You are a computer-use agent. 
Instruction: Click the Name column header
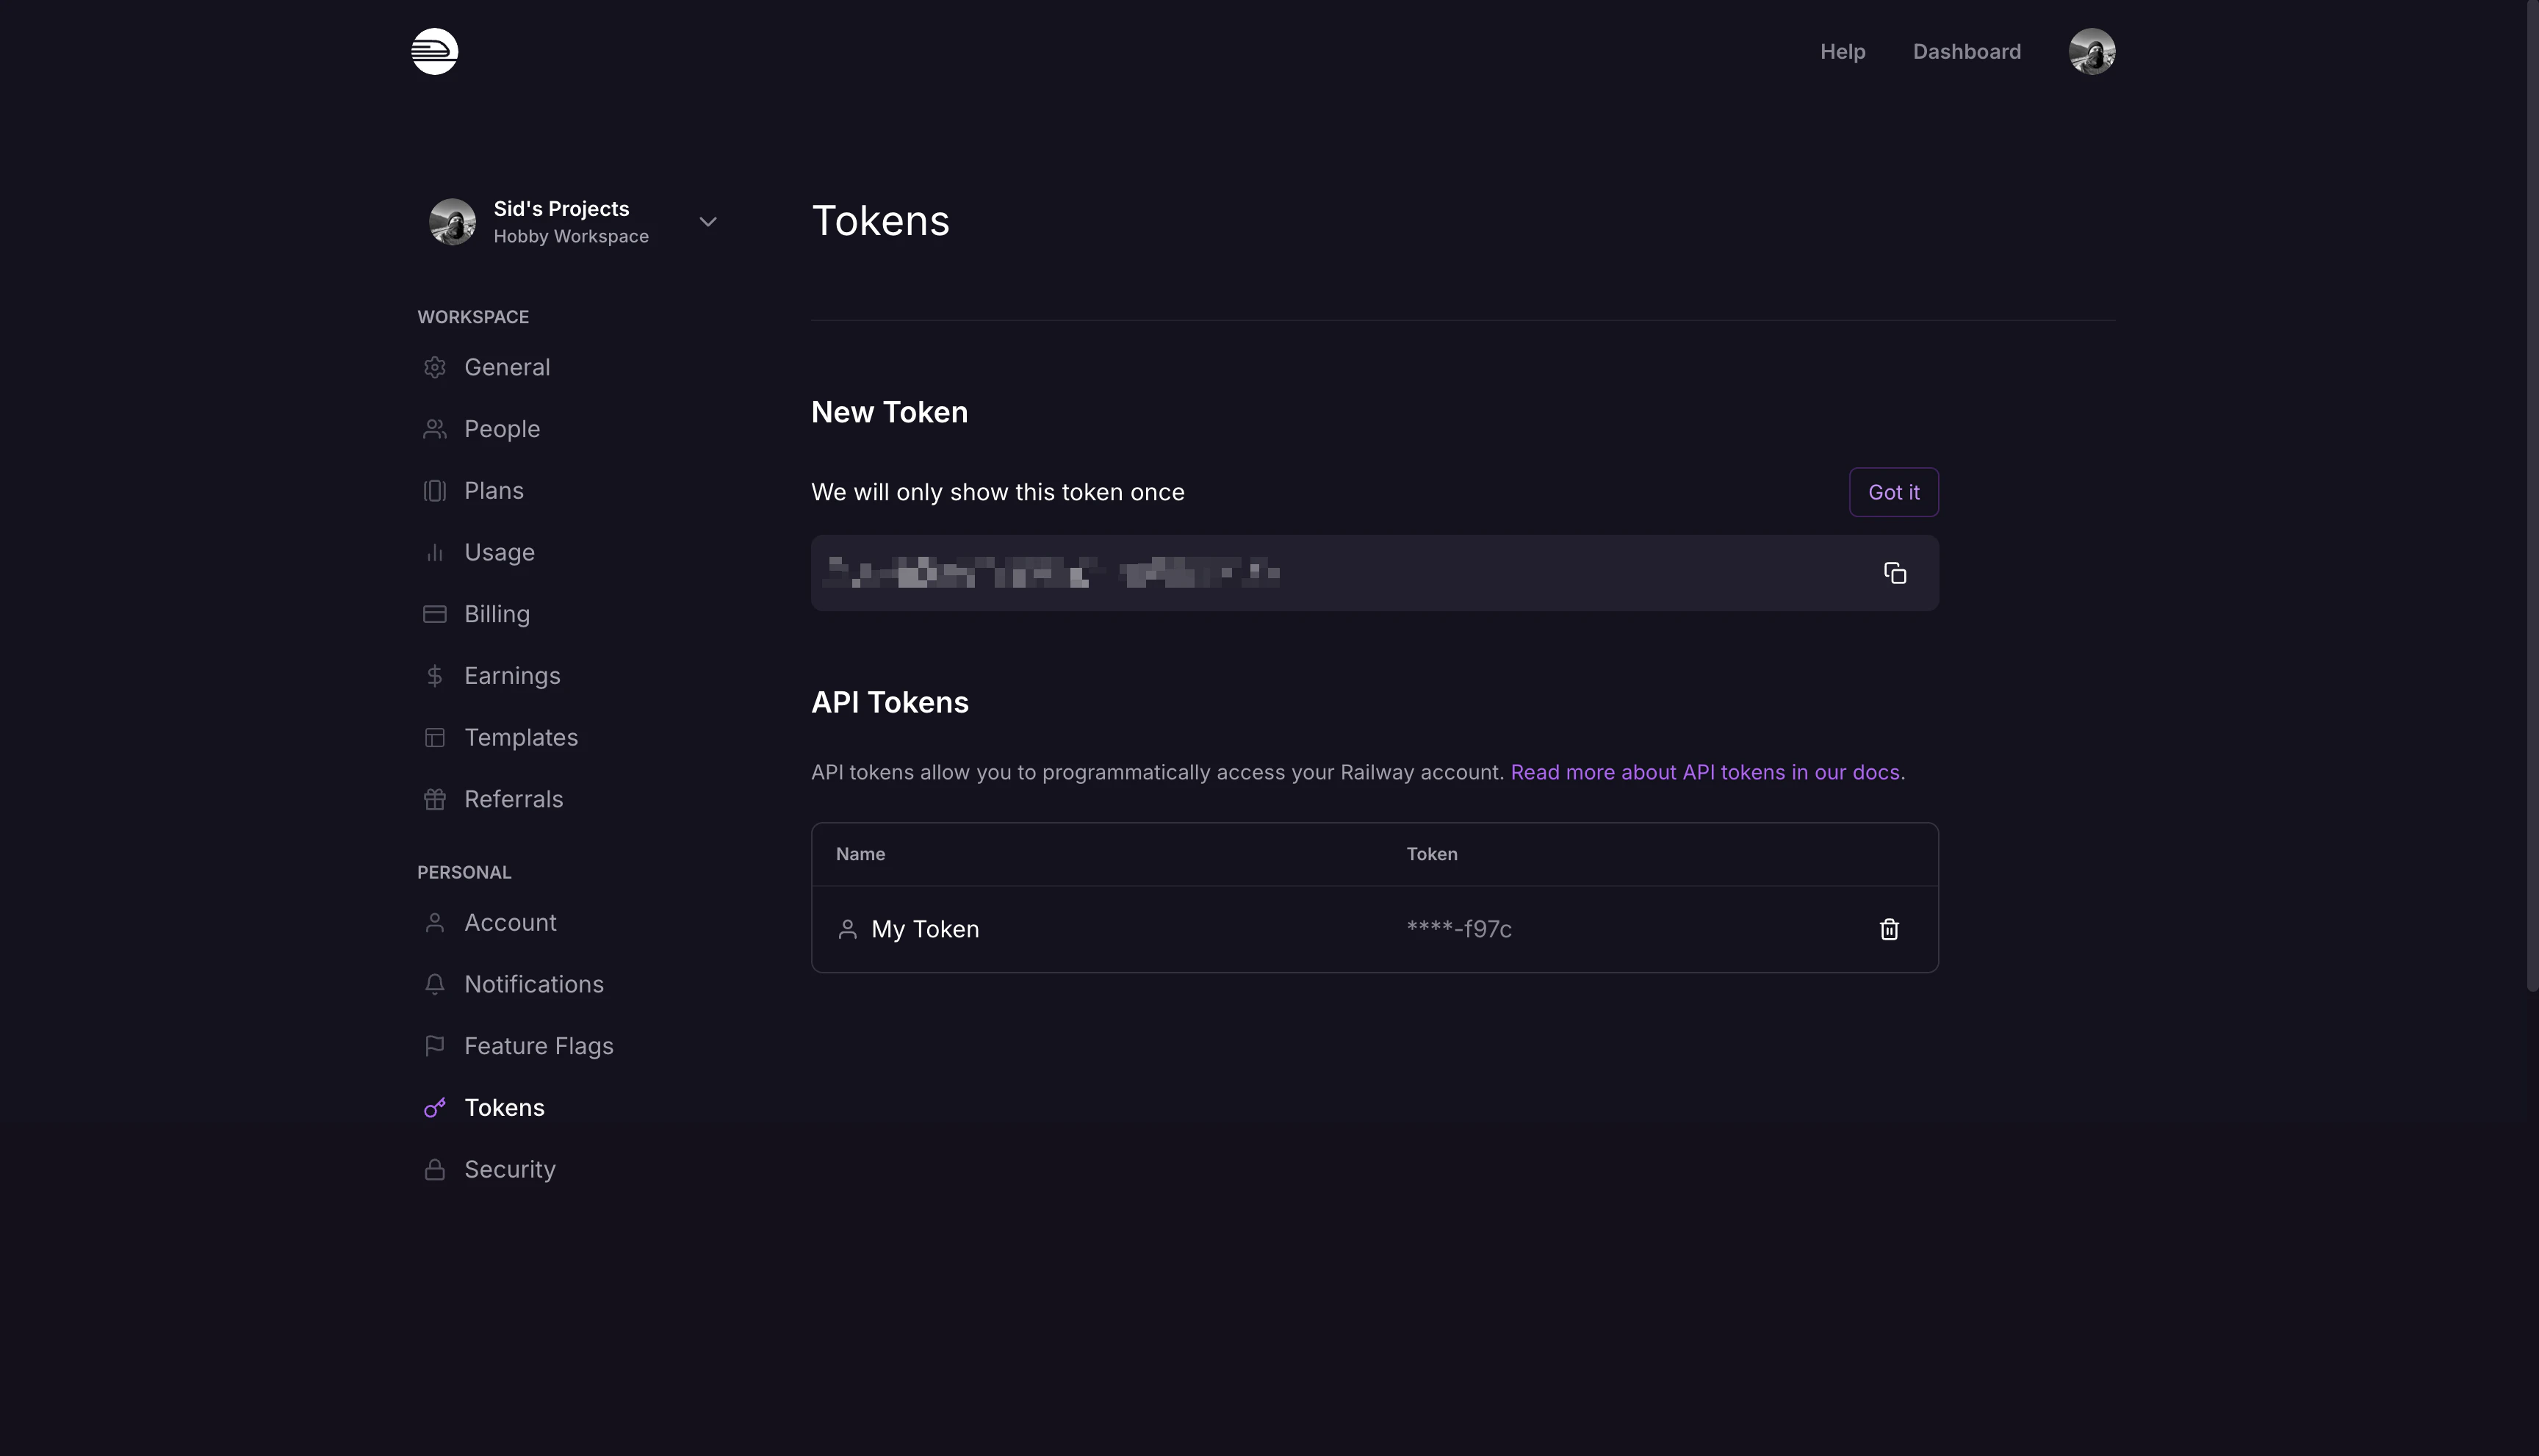860,854
